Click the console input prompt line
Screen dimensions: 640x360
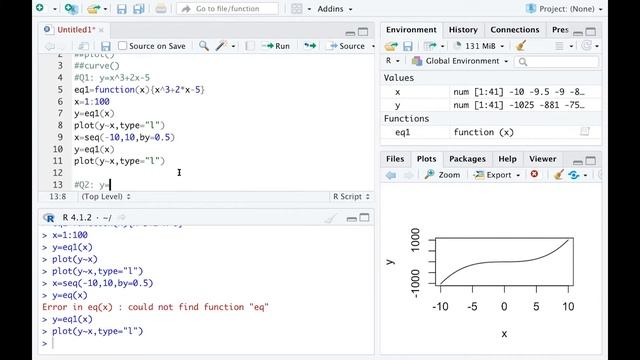(206, 343)
